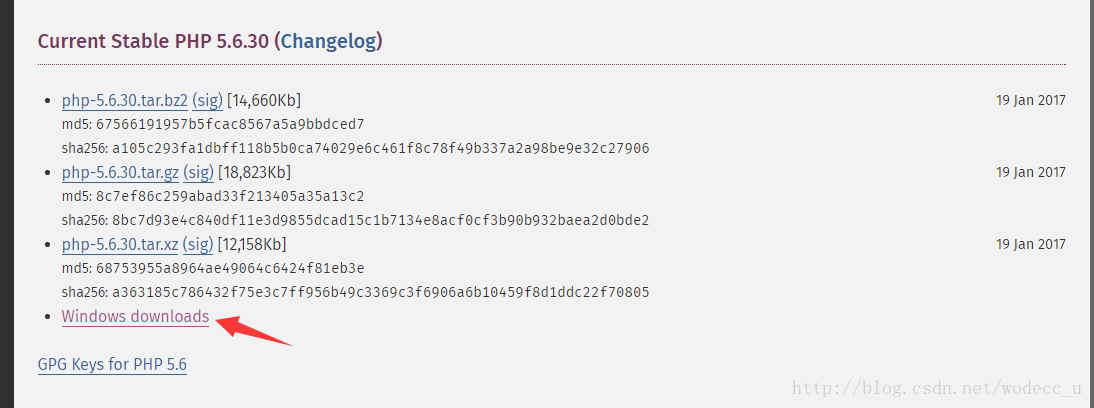Click the md5 hash of tar.xz

[x=230, y=268]
